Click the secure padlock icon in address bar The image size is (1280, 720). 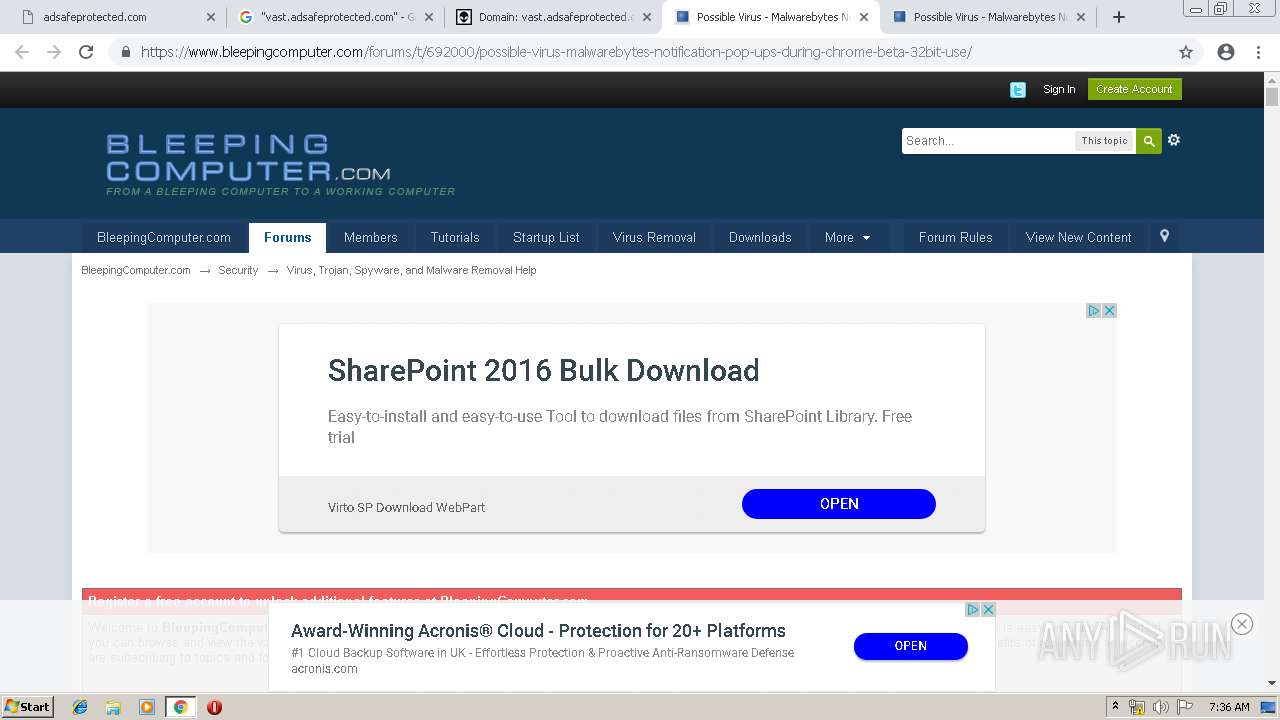[x=125, y=52]
